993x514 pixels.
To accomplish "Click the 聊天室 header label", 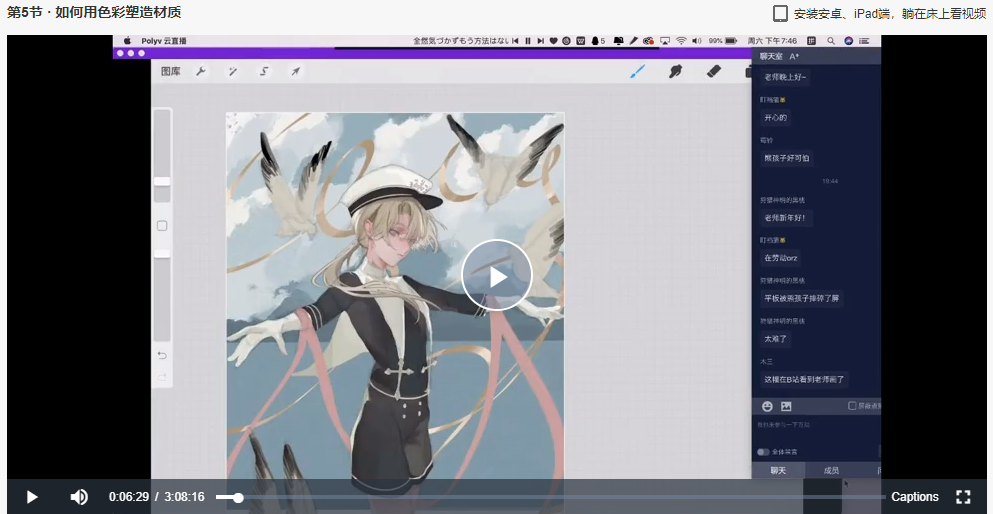I will coord(771,56).
